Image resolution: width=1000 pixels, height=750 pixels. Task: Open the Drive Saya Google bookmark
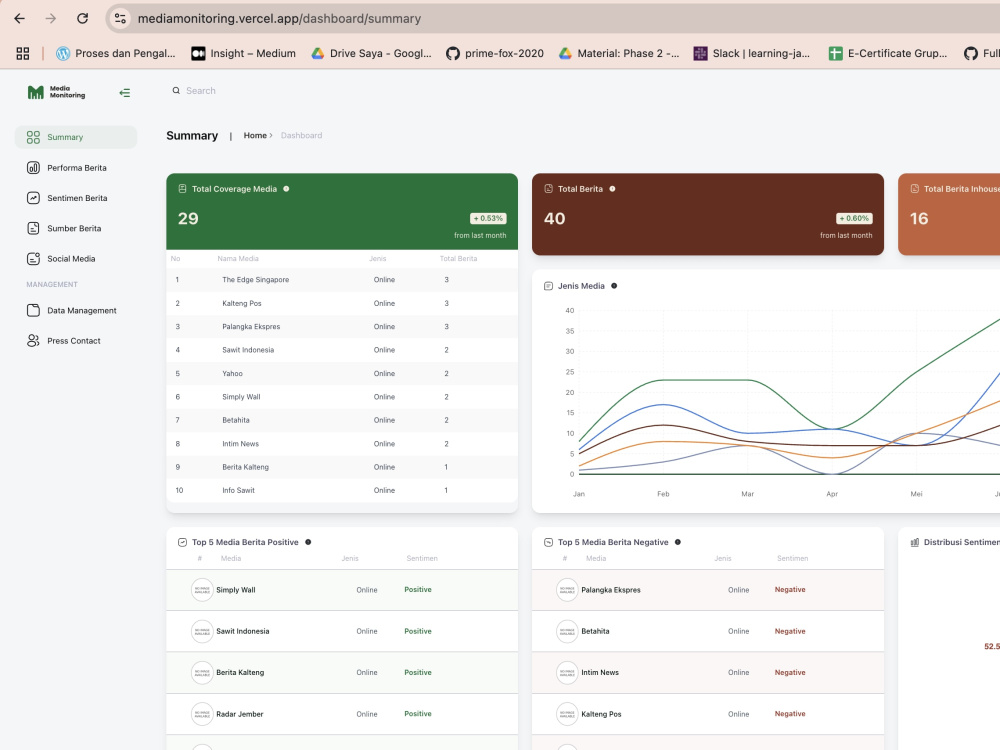pos(371,54)
